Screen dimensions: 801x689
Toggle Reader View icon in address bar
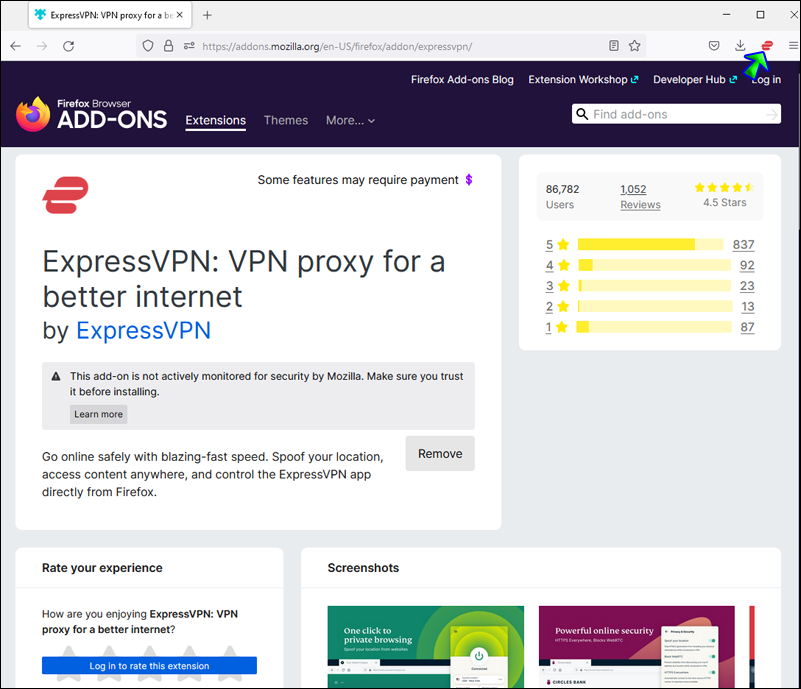point(614,46)
